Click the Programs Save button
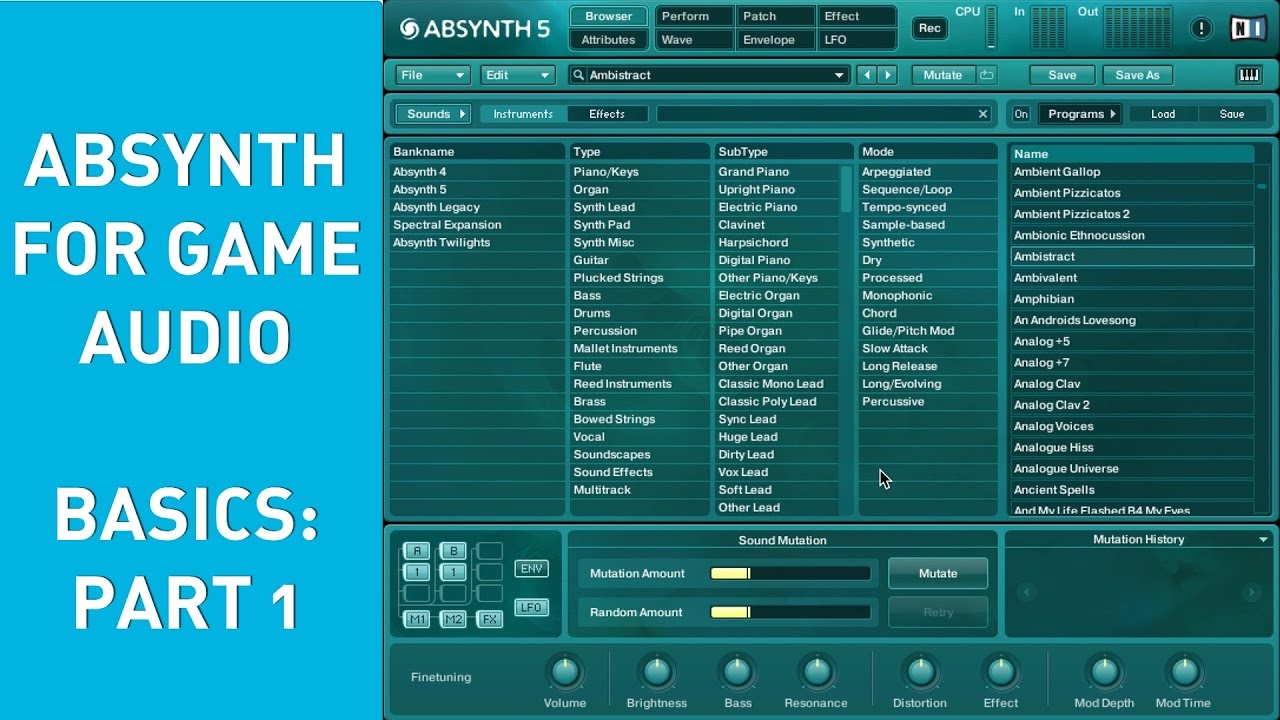 pyautogui.click(x=1232, y=114)
